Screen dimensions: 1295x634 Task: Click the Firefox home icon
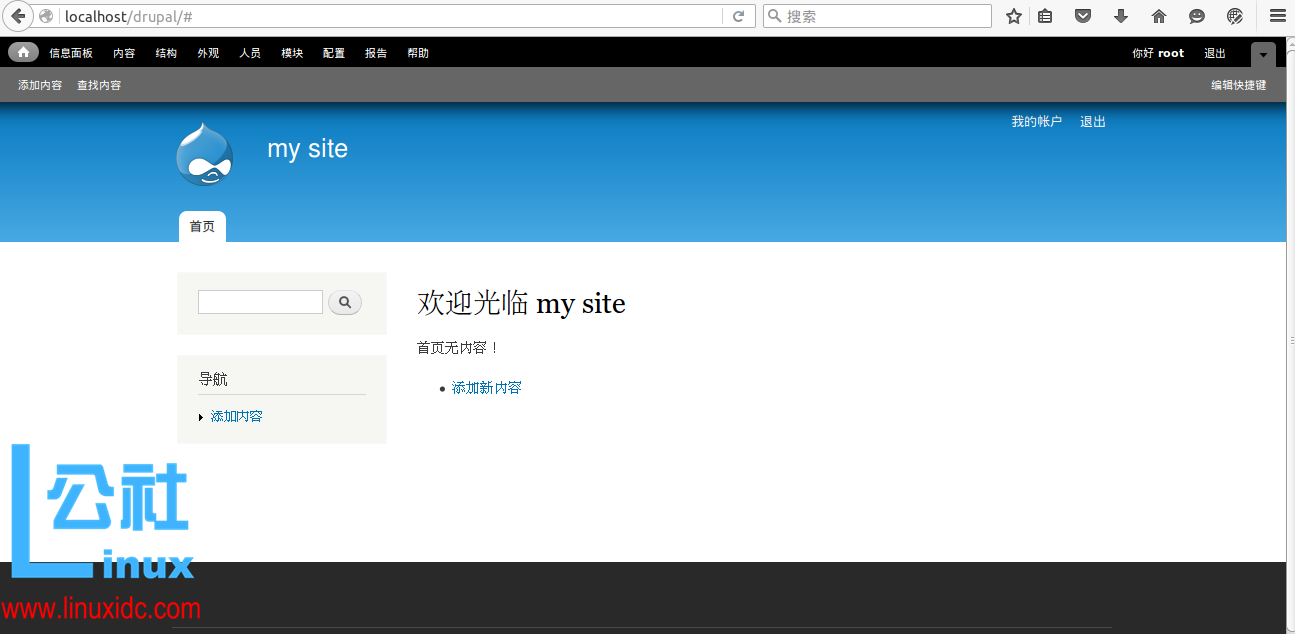tap(1158, 16)
